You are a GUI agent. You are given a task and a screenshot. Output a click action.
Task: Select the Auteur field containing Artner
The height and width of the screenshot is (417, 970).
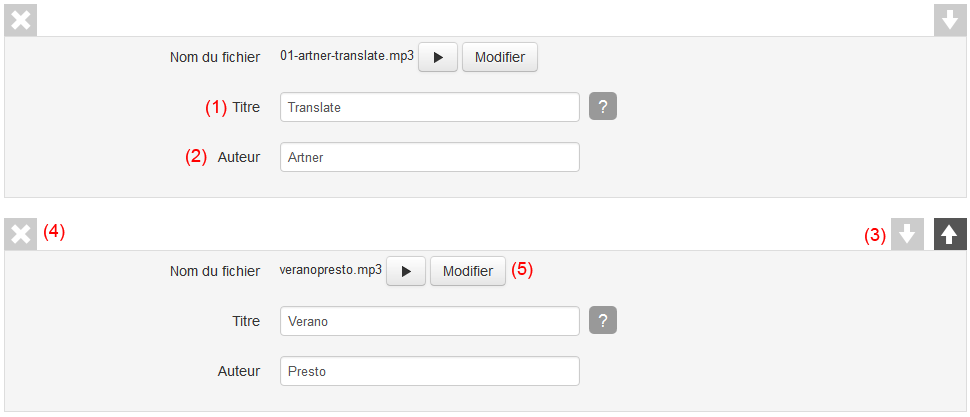point(430,157)
